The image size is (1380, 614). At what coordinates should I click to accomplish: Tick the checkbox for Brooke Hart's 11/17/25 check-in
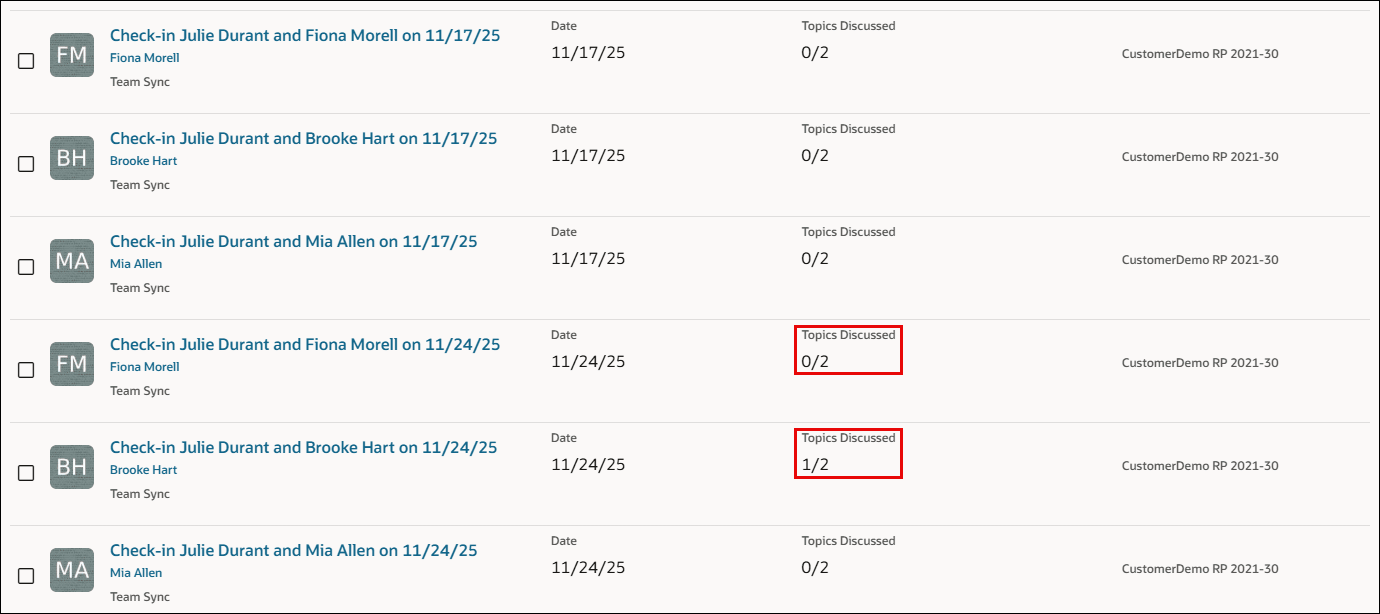(26, 164)
